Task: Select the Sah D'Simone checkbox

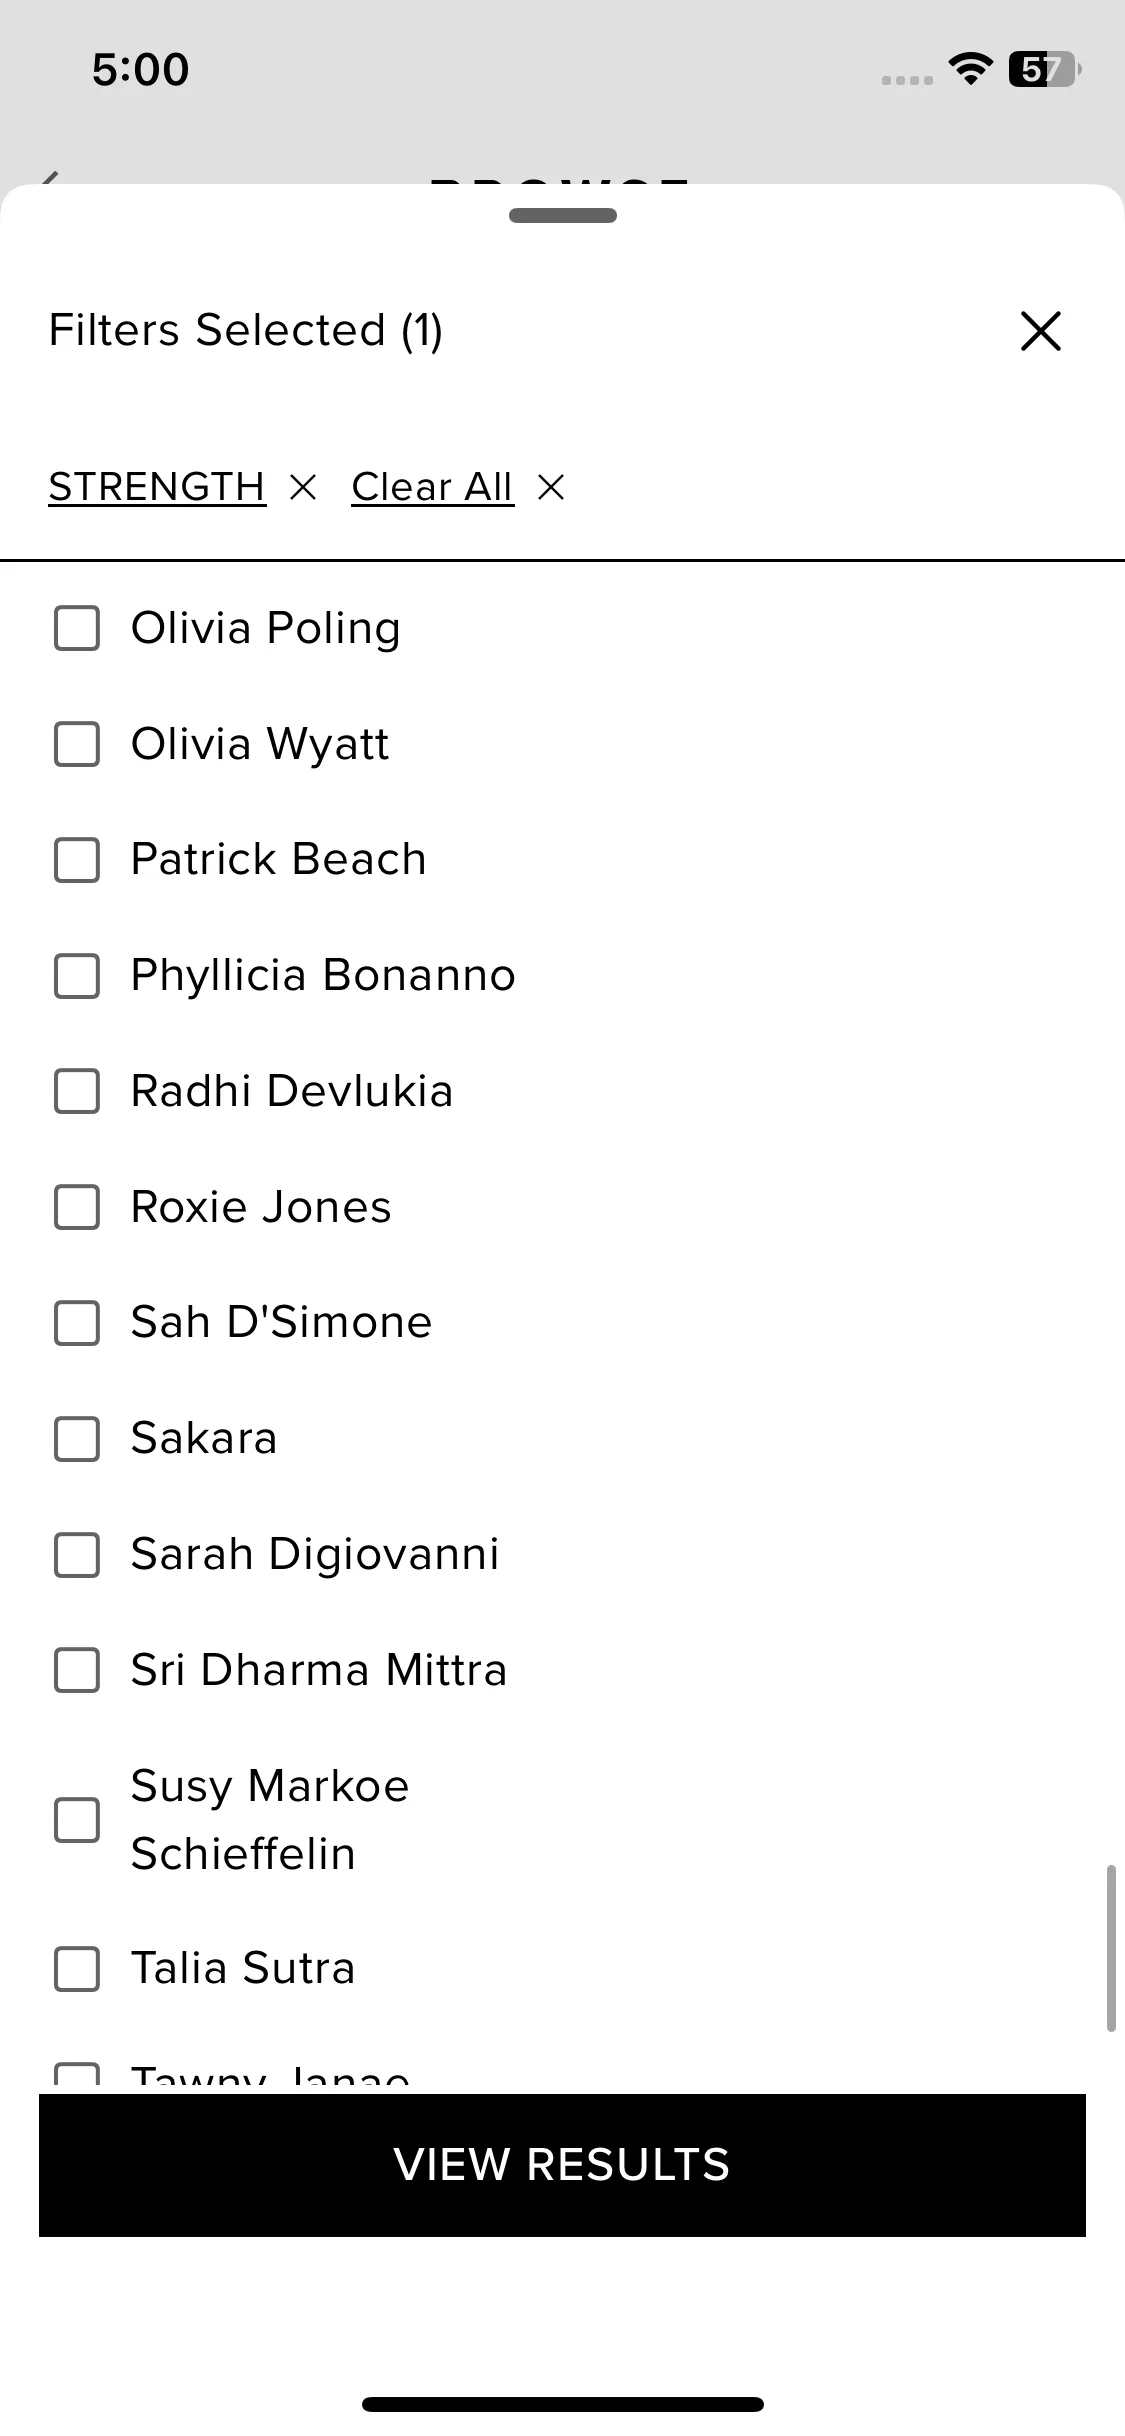Action: pyautogui.click(x=77, y=1323)
